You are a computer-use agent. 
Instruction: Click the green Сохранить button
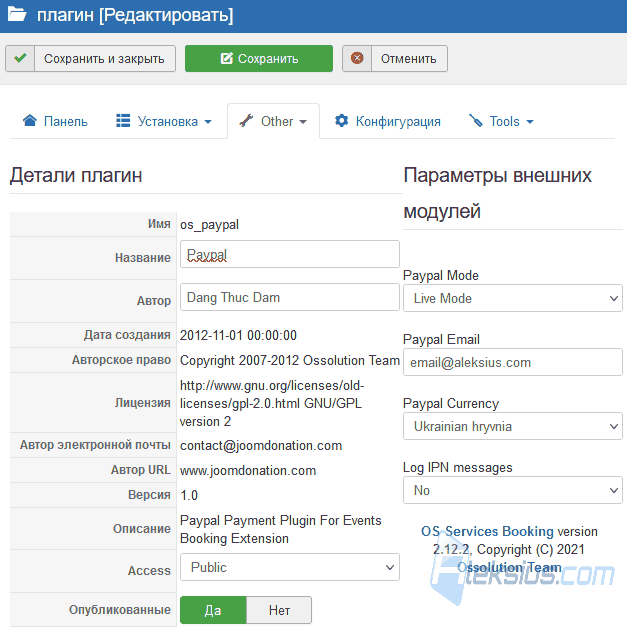[x=259, y=58]
